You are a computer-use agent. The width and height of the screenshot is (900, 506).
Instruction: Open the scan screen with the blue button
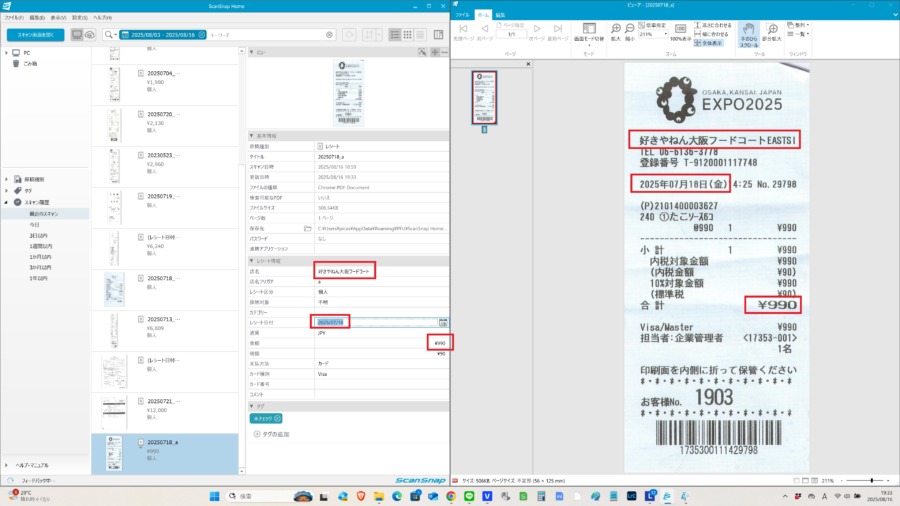click(36, 35)
